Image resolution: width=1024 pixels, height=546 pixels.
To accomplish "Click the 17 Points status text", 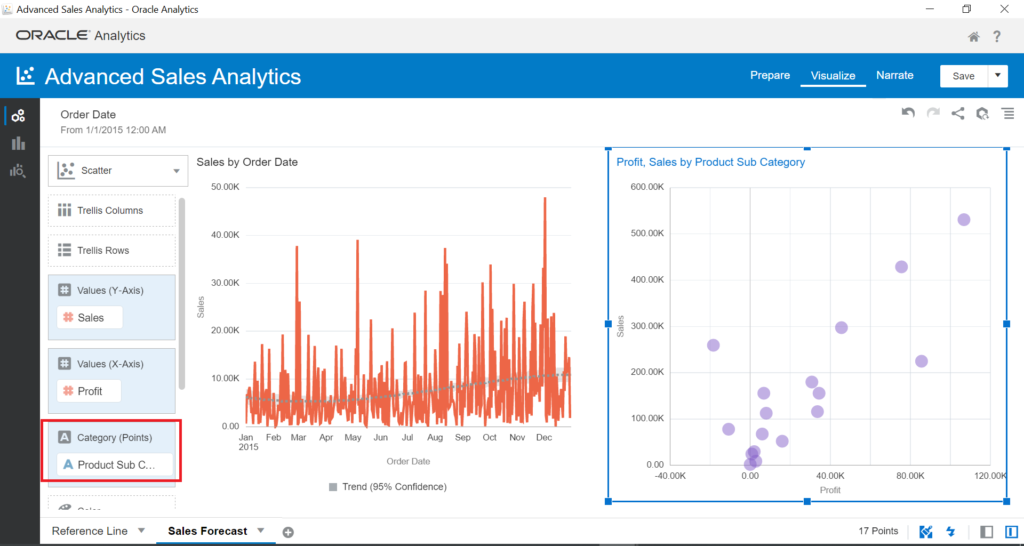I will (878, 531).
